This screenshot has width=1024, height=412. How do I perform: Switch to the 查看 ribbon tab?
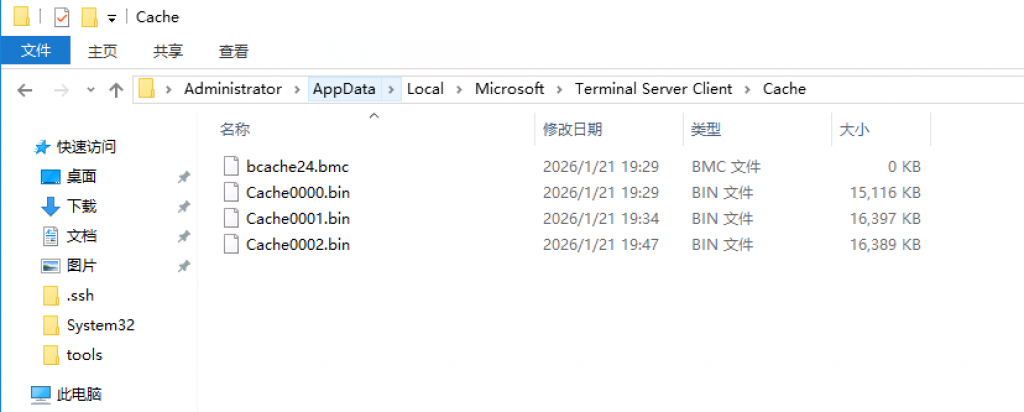pos(233,51)
